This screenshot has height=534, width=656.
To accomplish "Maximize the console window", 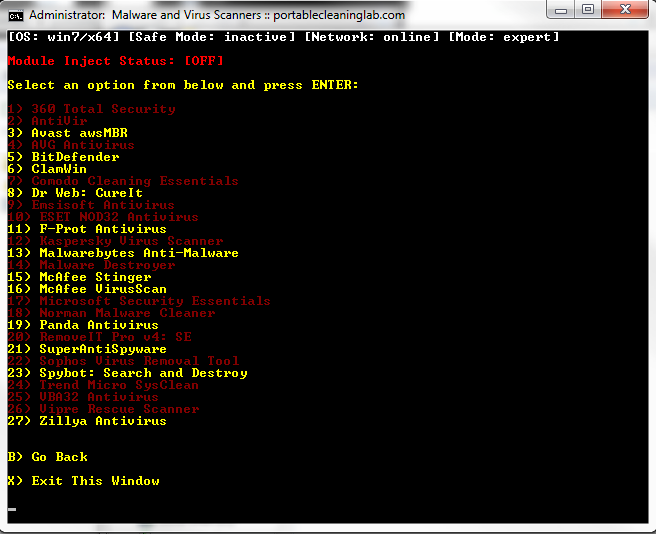I will (x=588, y=9).
